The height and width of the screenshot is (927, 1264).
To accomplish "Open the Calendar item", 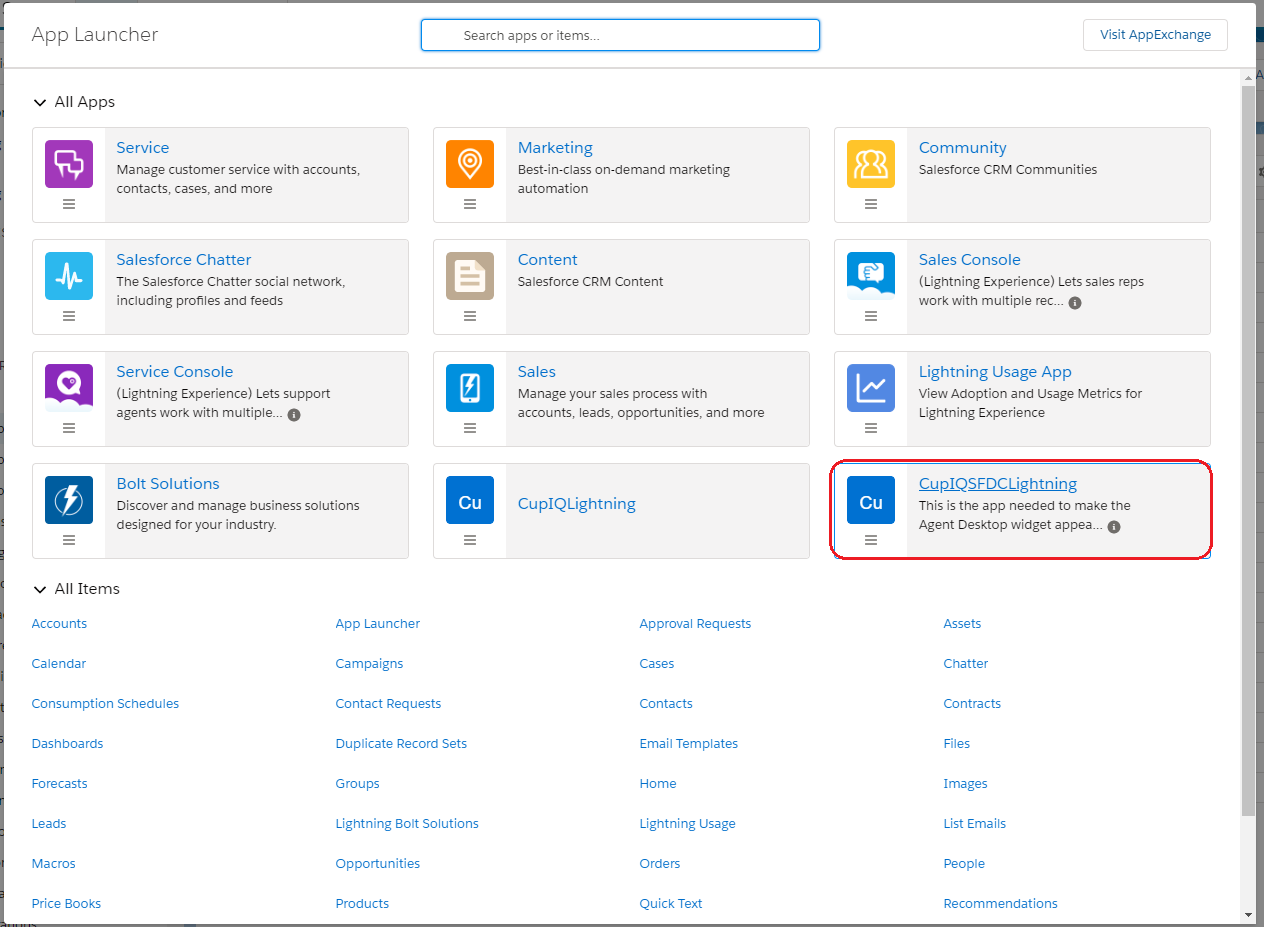I will [59, 663].
